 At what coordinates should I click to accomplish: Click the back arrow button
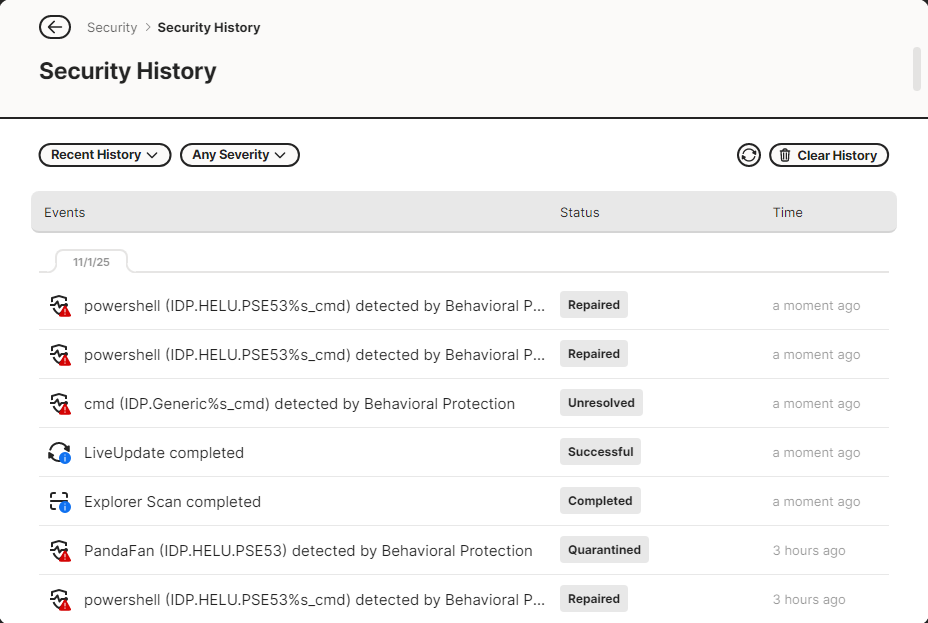pos(55,27)
